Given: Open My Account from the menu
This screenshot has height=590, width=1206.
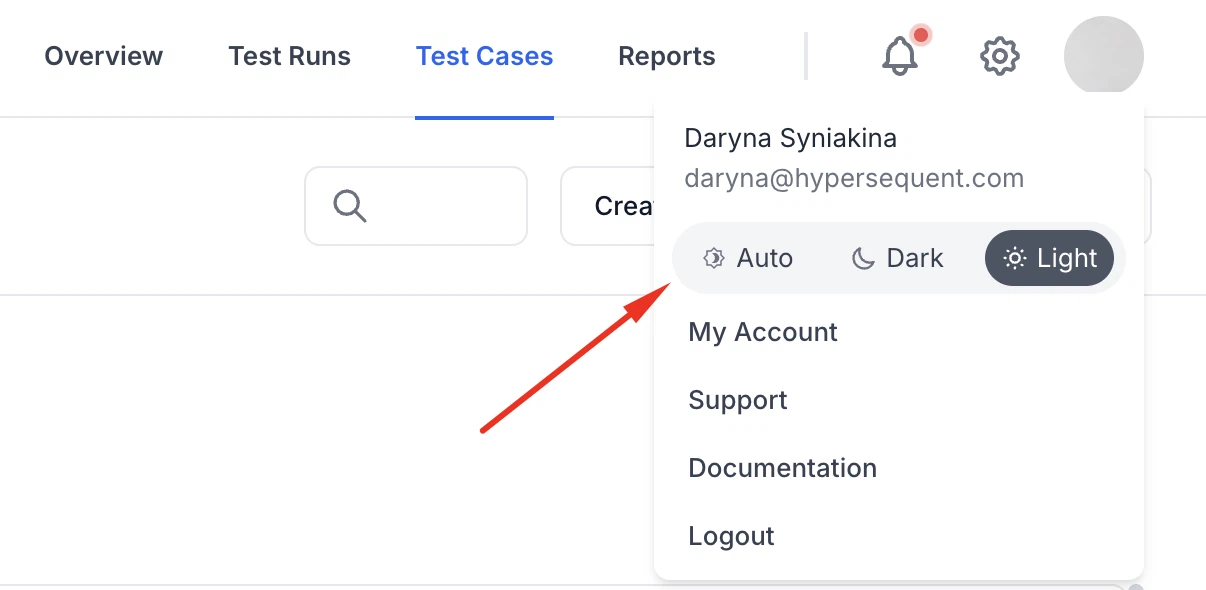Looking at the screenshot, I should (x=762, y=331).
